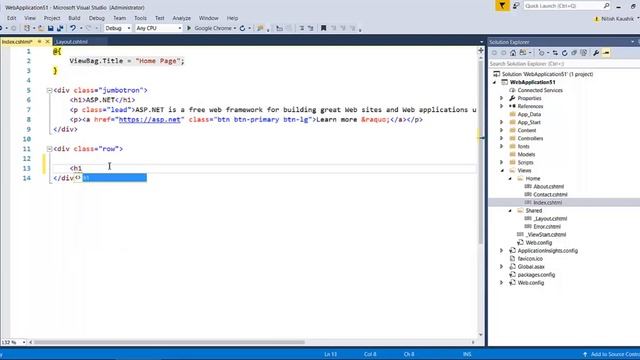640x360 pixels.
Task: Toggle Preview Selected Items in Solution Explorer
Action: click(606, 53)
